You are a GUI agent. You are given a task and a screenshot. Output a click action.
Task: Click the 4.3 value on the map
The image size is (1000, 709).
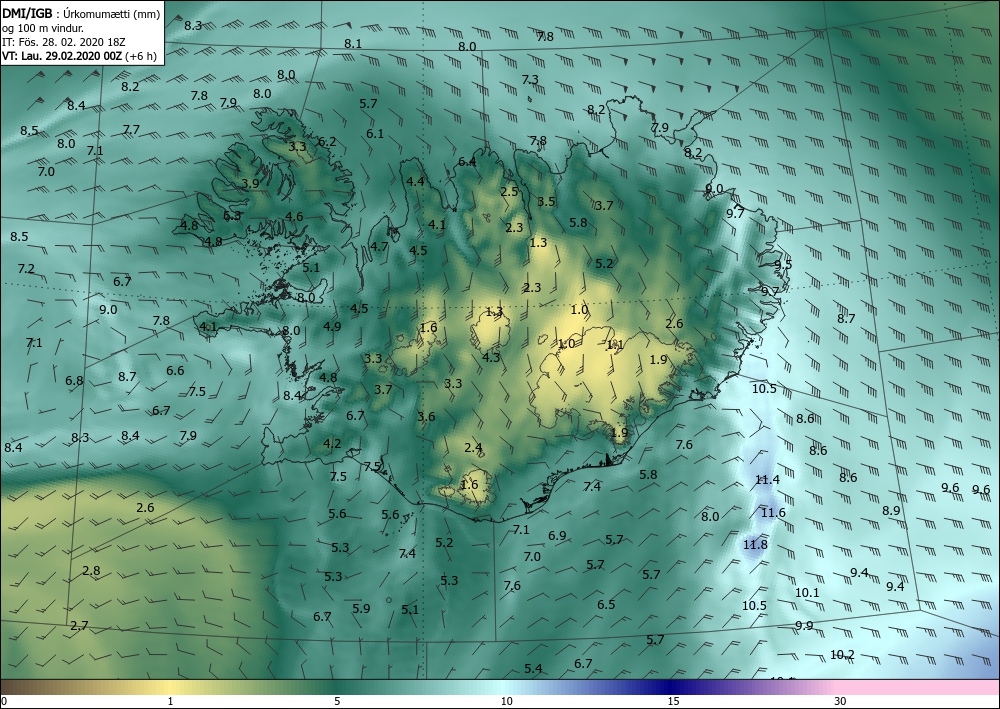coord(491,358)
